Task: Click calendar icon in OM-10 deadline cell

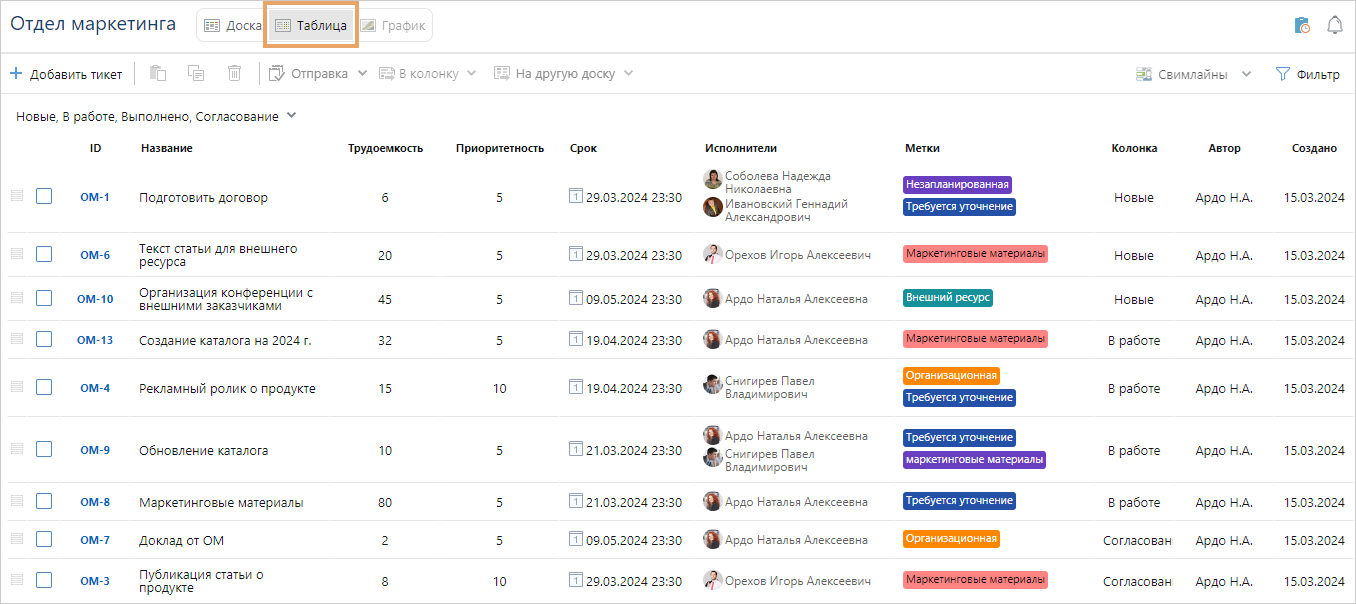Action: pos(575,297)
